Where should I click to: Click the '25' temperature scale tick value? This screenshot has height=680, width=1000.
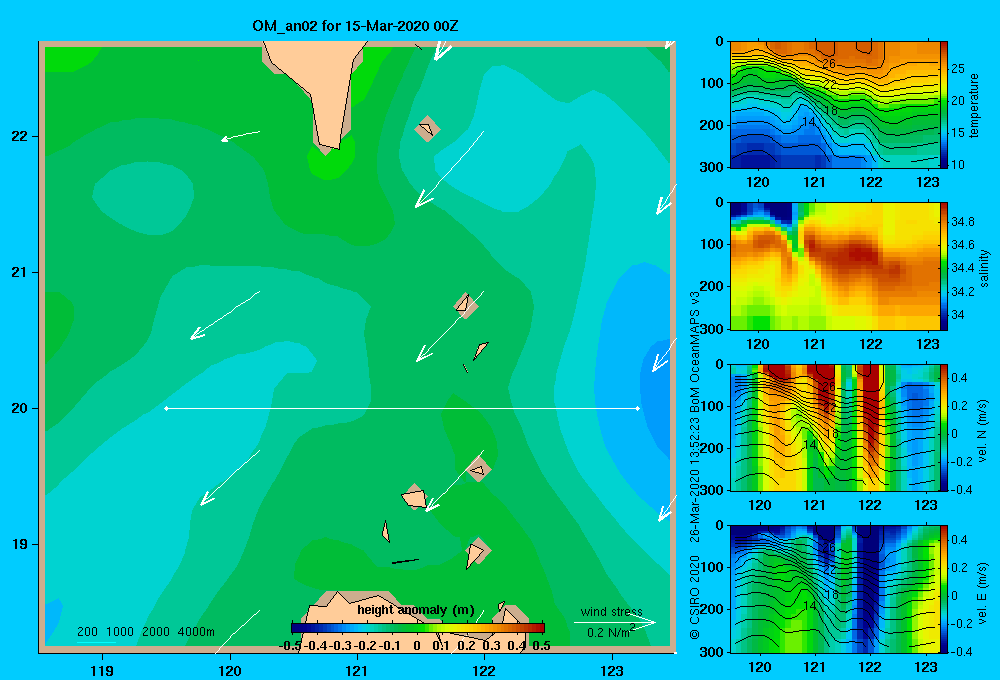958,69
